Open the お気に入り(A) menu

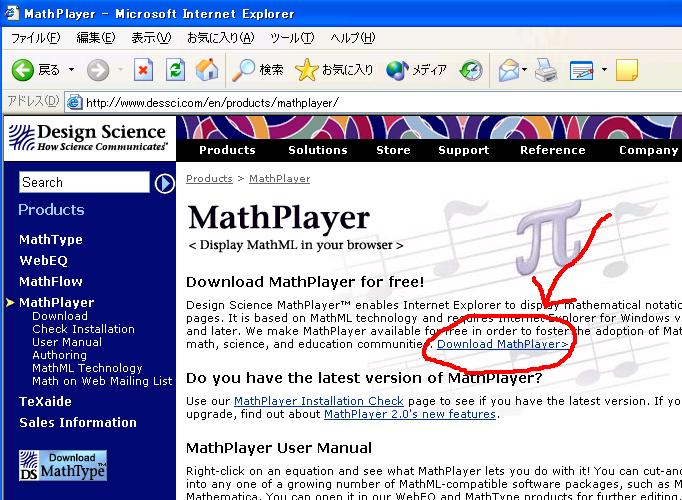click(221, 38)
